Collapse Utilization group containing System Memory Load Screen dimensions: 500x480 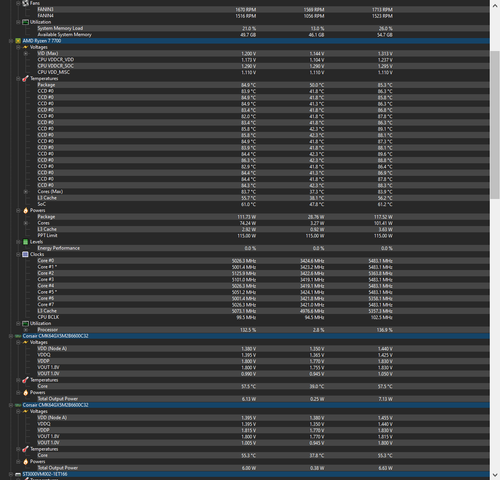point(18,22)
